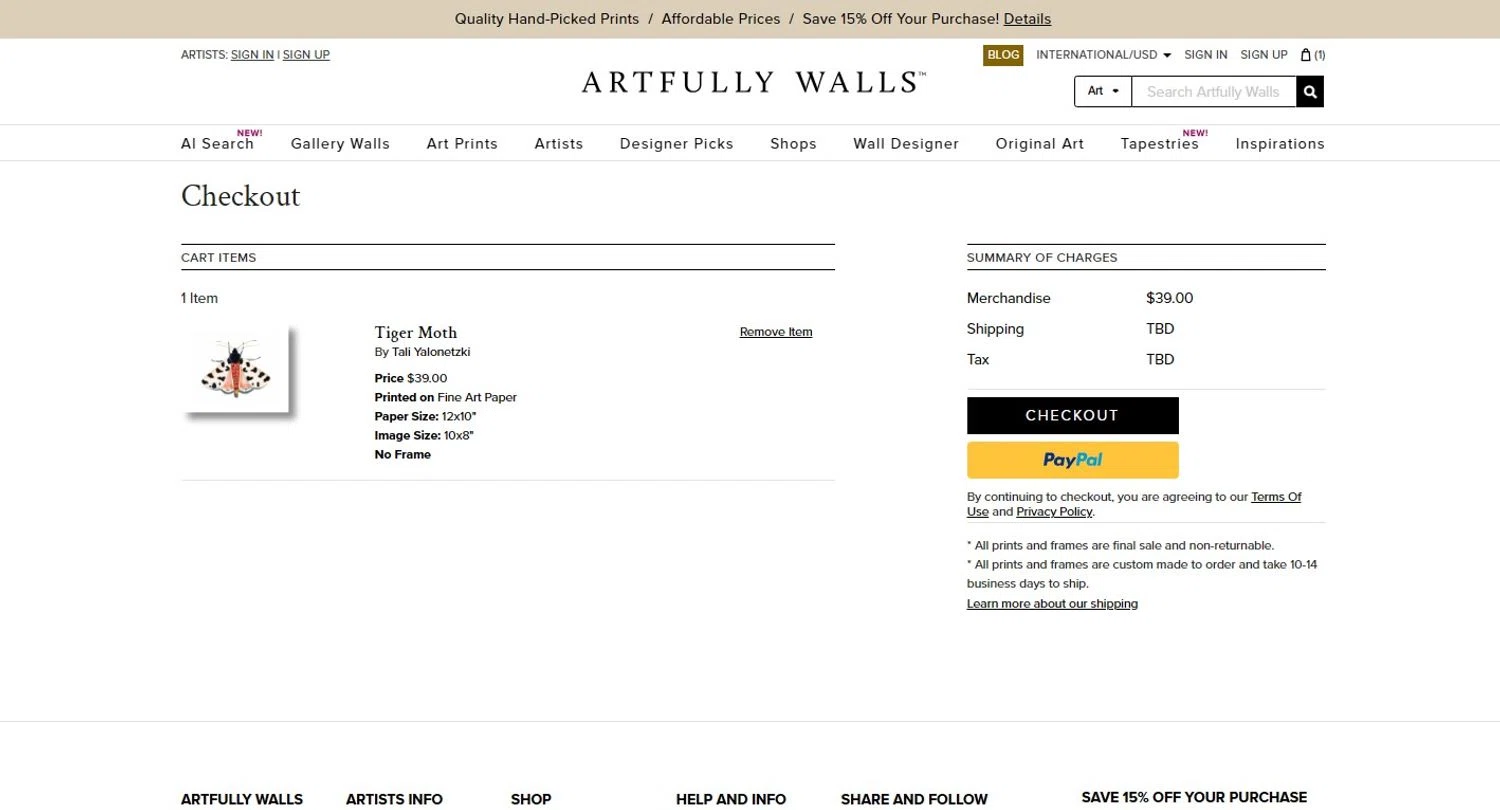
Task: Navigate to Shops
Action: pyautogui.click(x=793, y=144)
